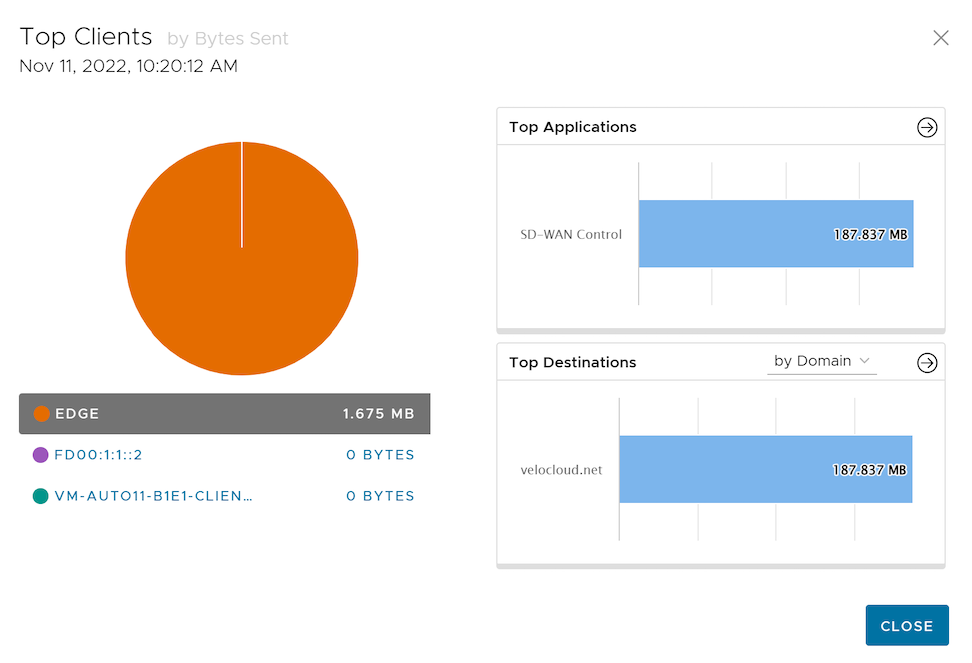Open the FD00:1:1::2 client link
This screenshot has width=972, height=663.
coord(98,455)
